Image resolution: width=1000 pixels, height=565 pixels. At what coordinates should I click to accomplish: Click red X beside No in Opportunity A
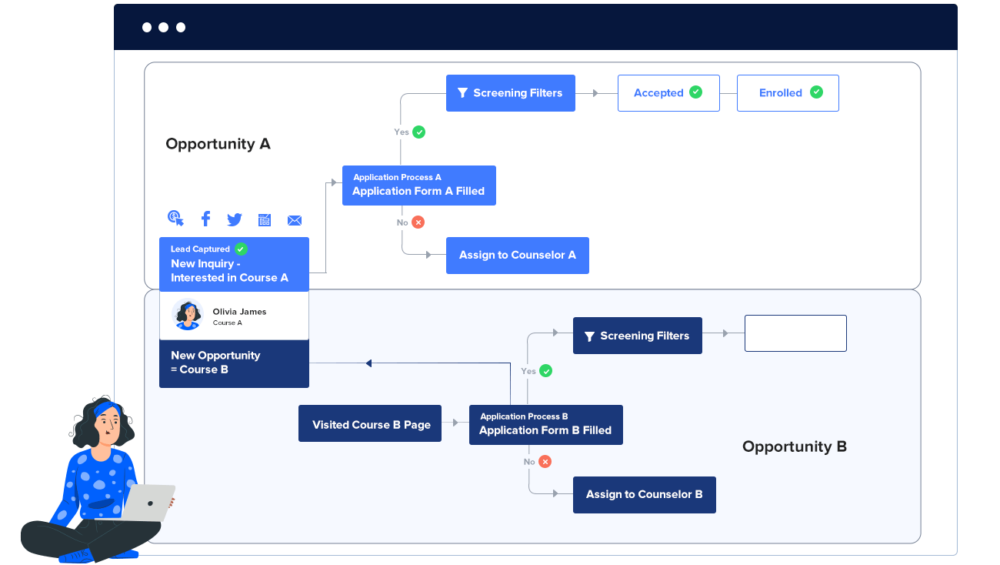pos(418,222)
